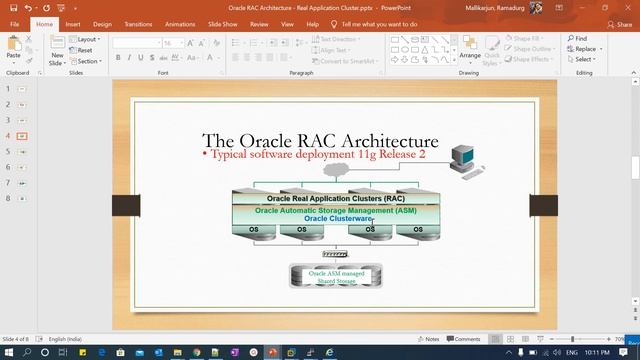Open the Align Text dropdown
The image size is (640, 360).
(x=331, y=50)
